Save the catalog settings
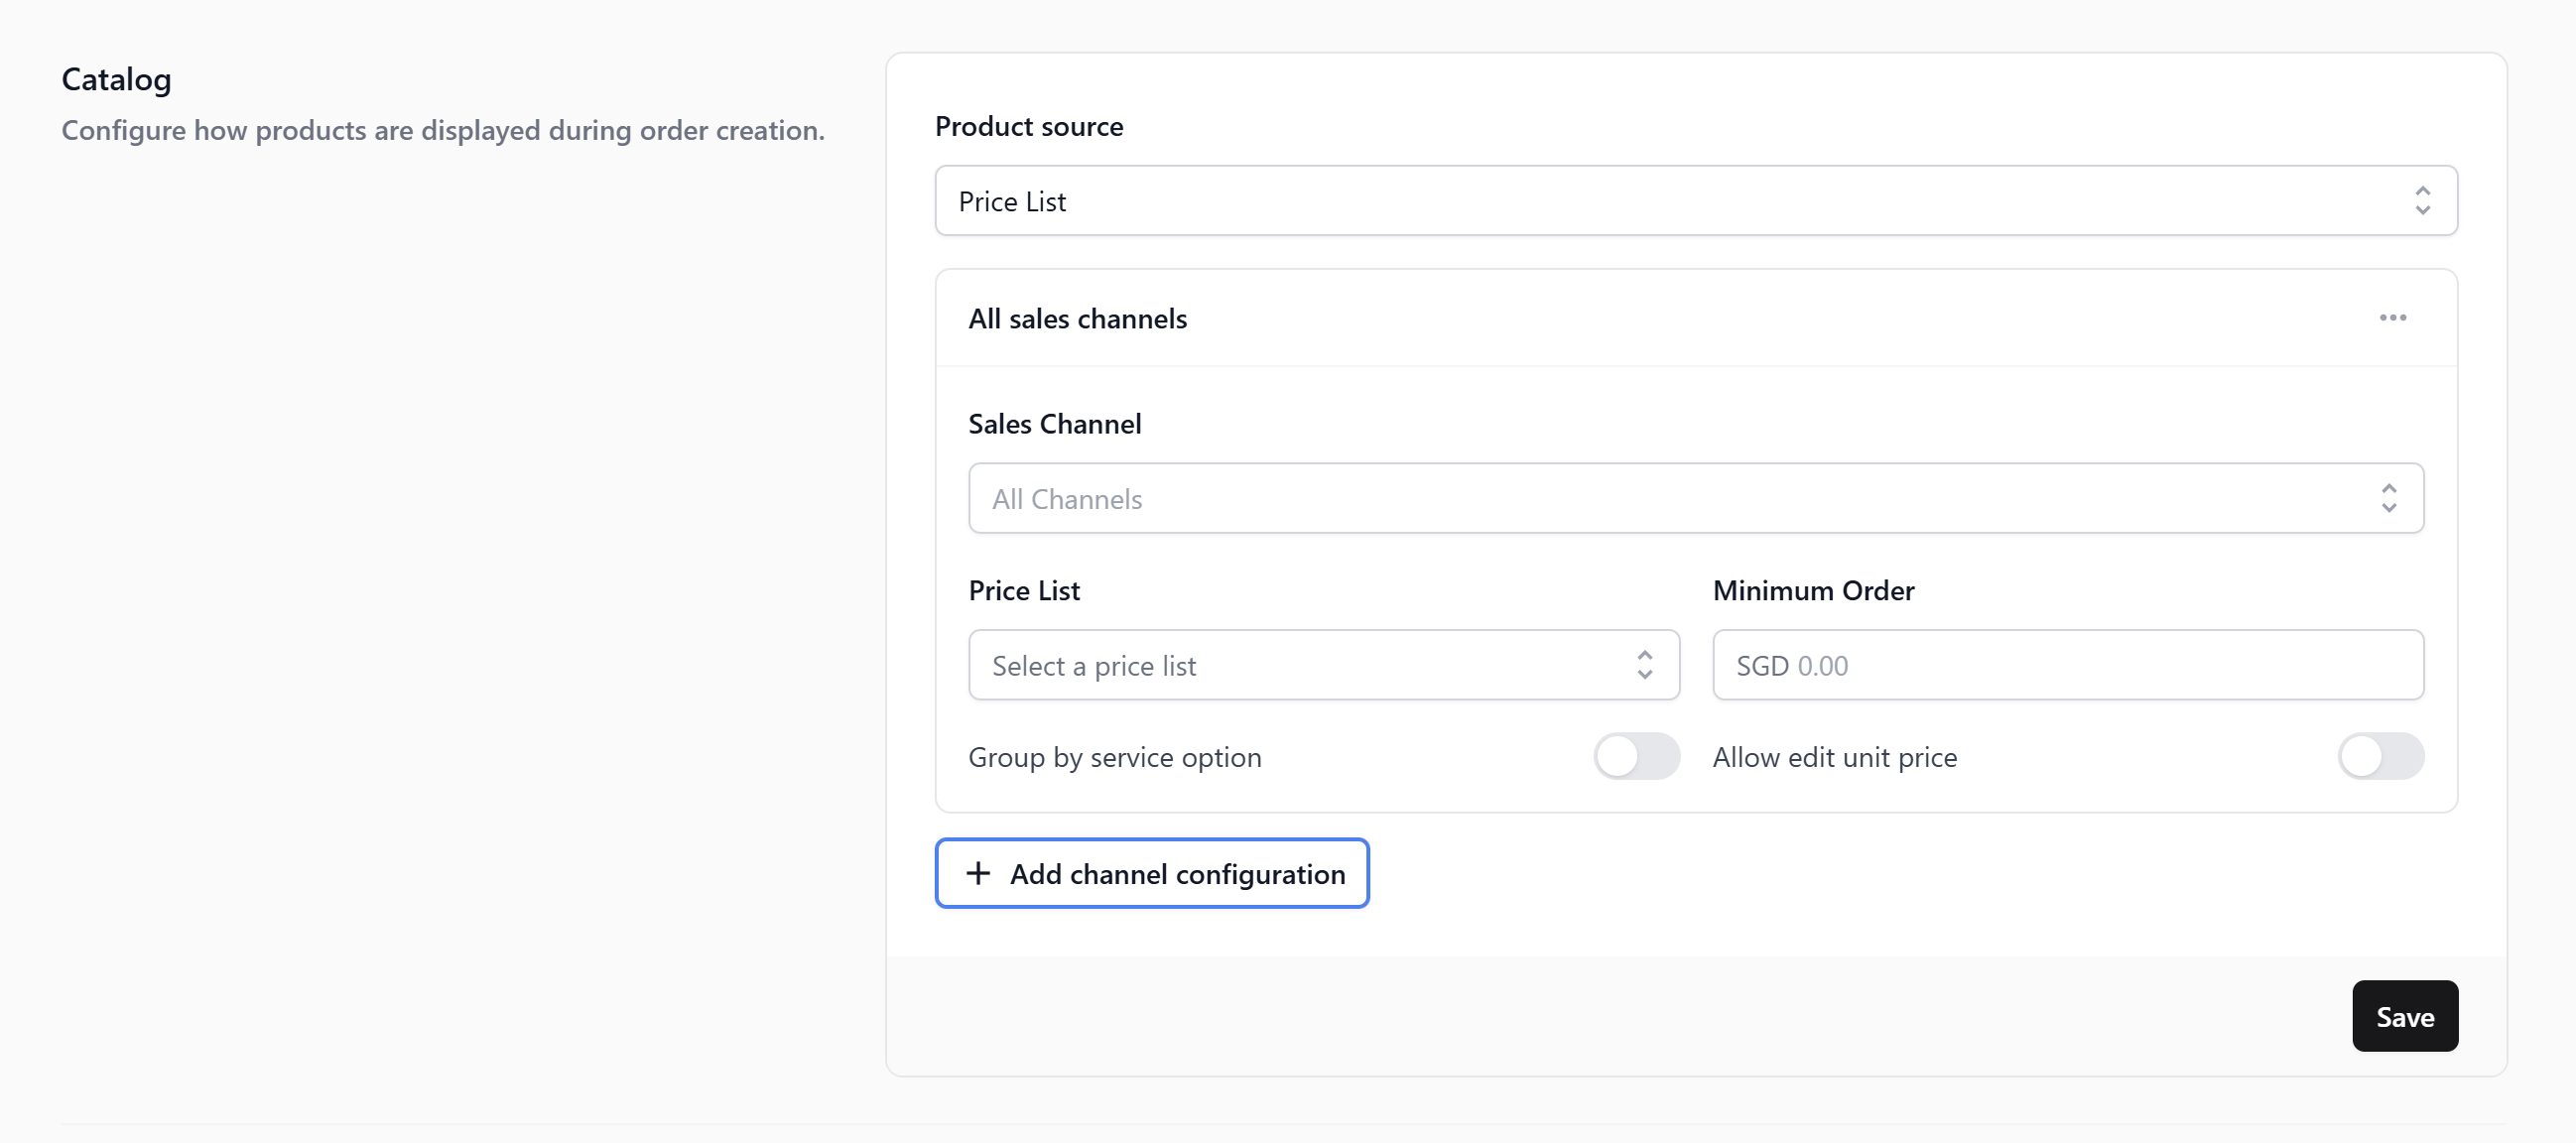Image resolution: width=2576 pixels, height=1143 pixels. (2404, 1016)
